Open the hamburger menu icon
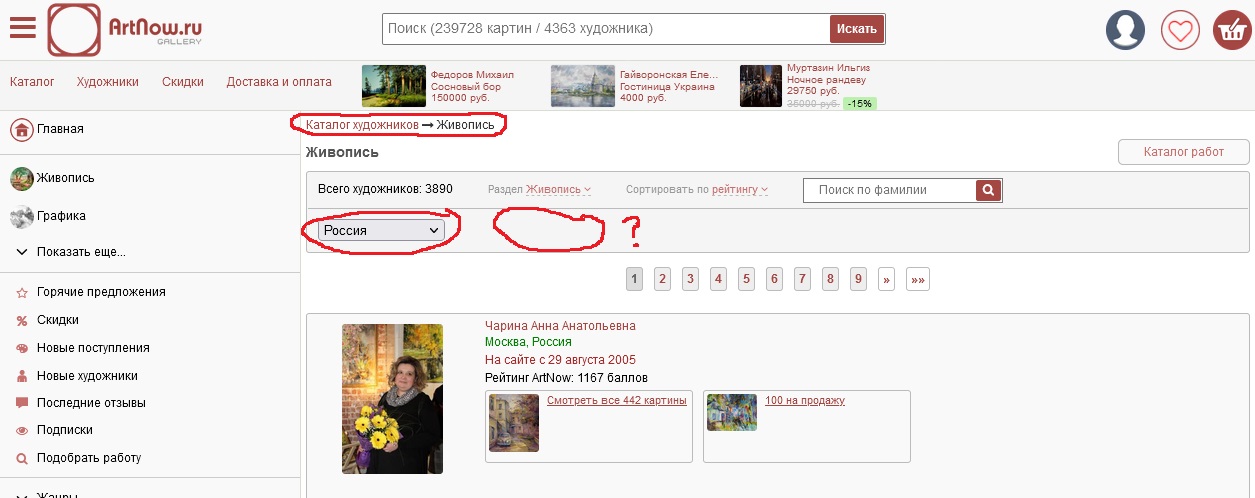Viewport: 1255px width, 498px height. point(22,28)
